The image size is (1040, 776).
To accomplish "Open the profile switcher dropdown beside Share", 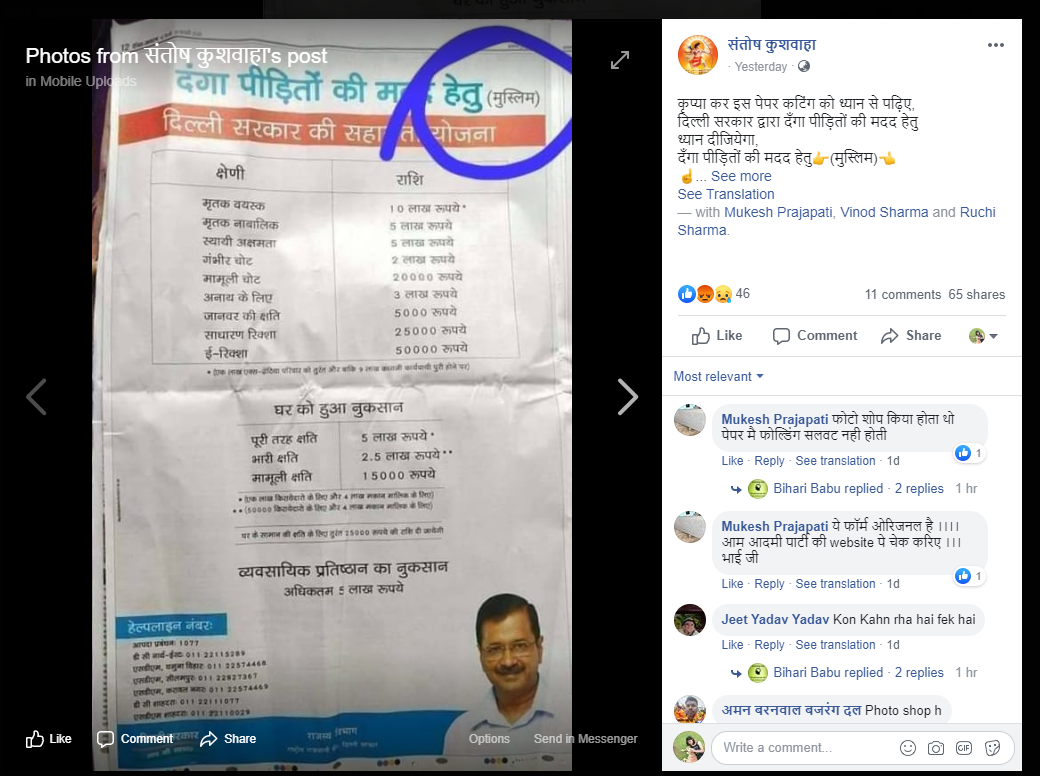I will (983, 336).
